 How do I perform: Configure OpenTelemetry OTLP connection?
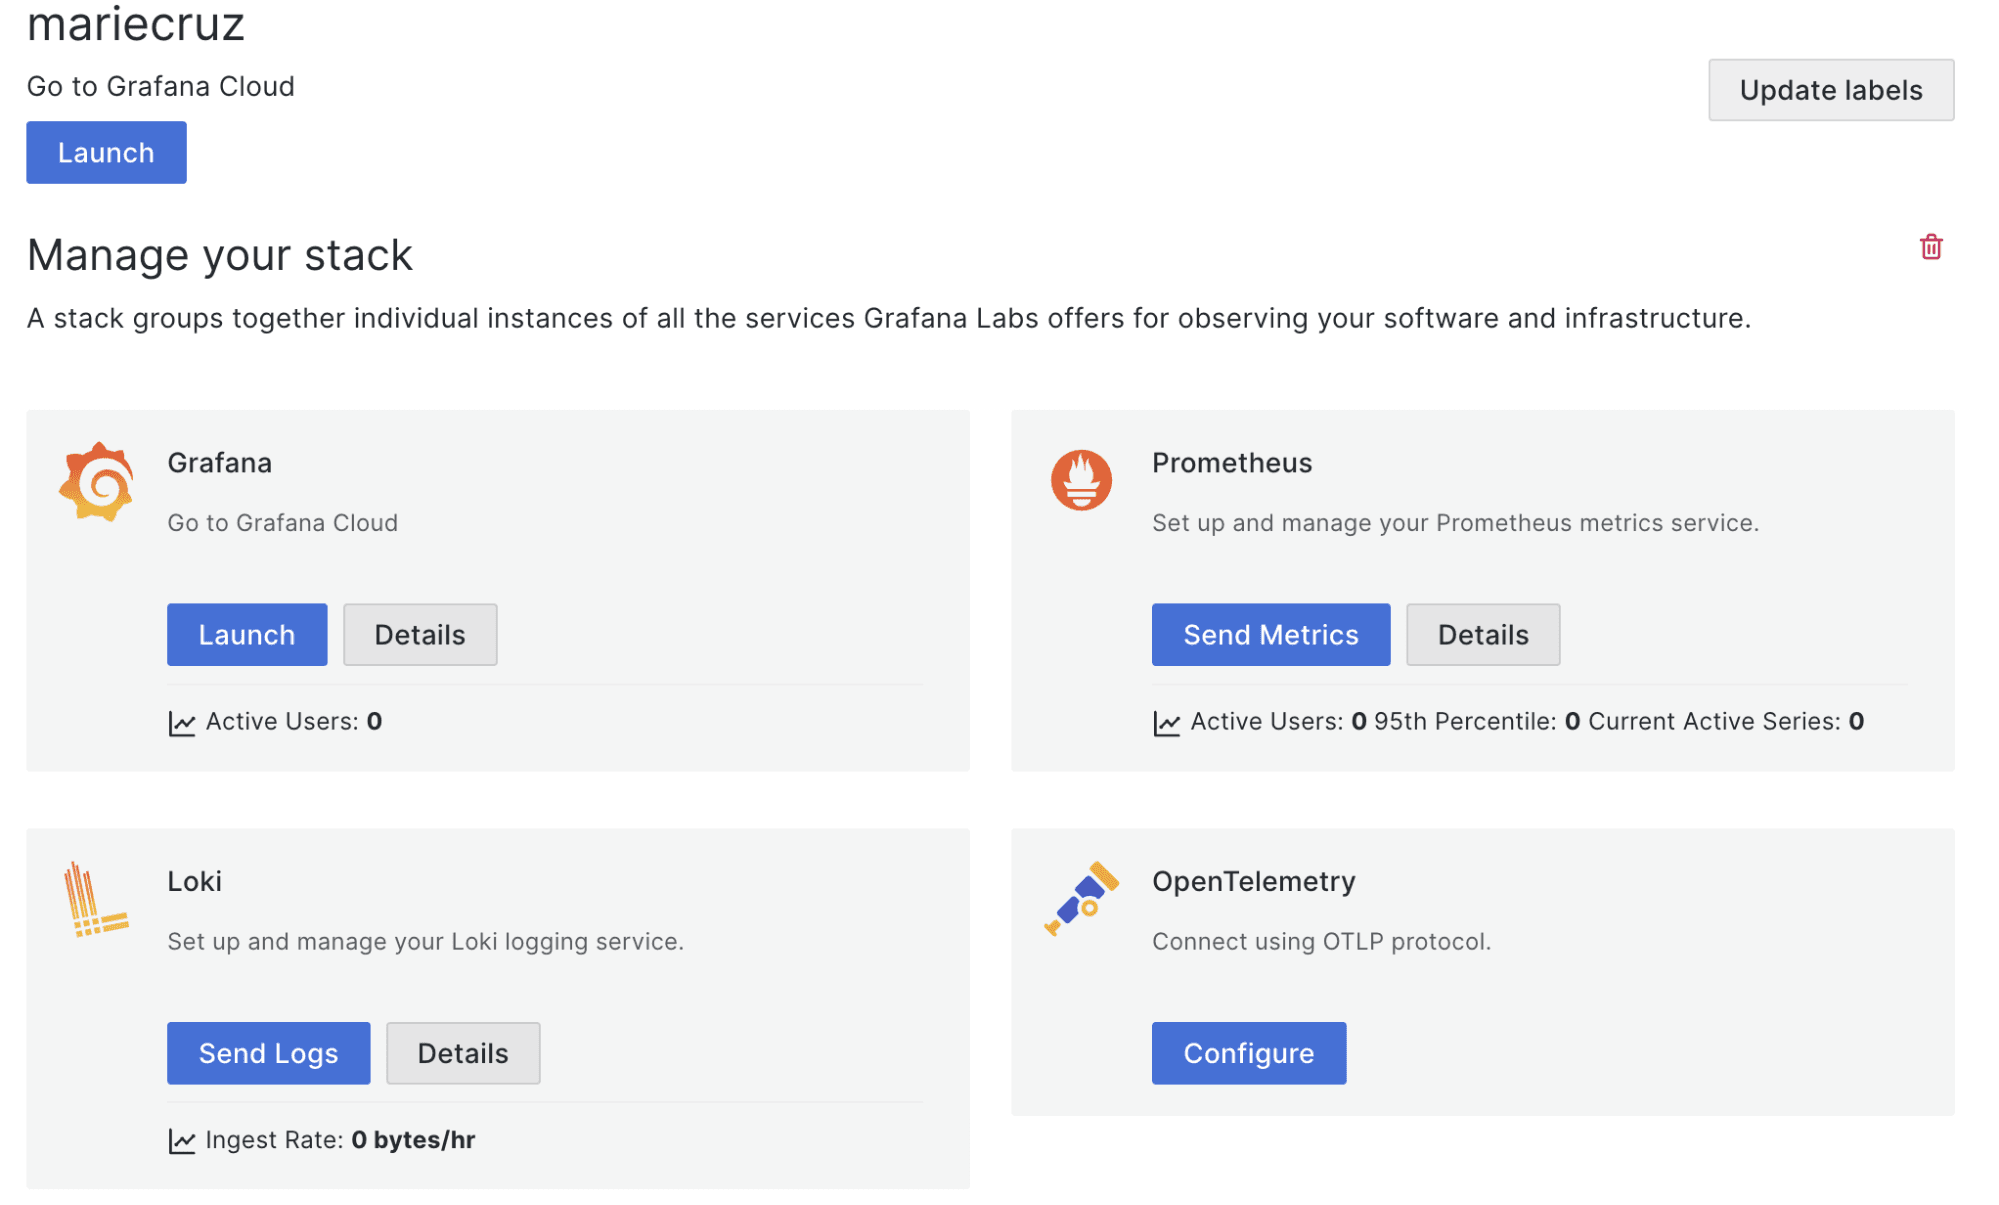tap(1249, 1053)
